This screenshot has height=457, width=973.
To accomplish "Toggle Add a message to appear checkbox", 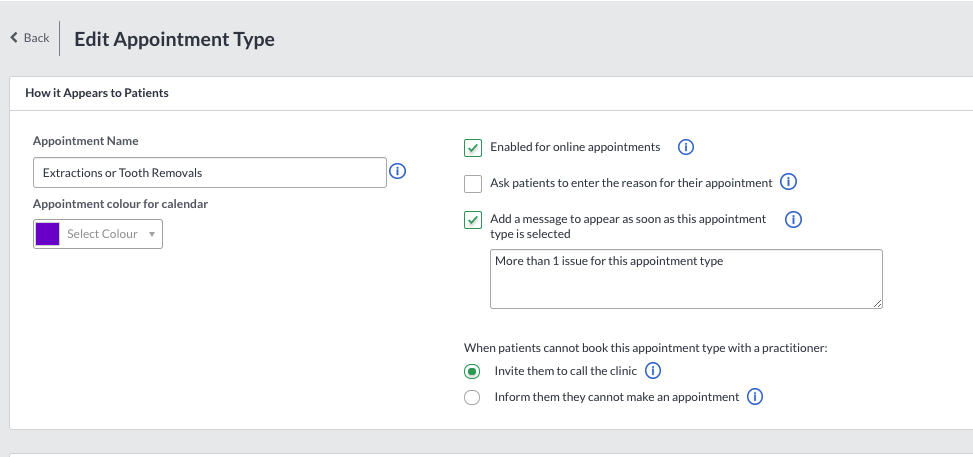I will (x=473, y=220).
